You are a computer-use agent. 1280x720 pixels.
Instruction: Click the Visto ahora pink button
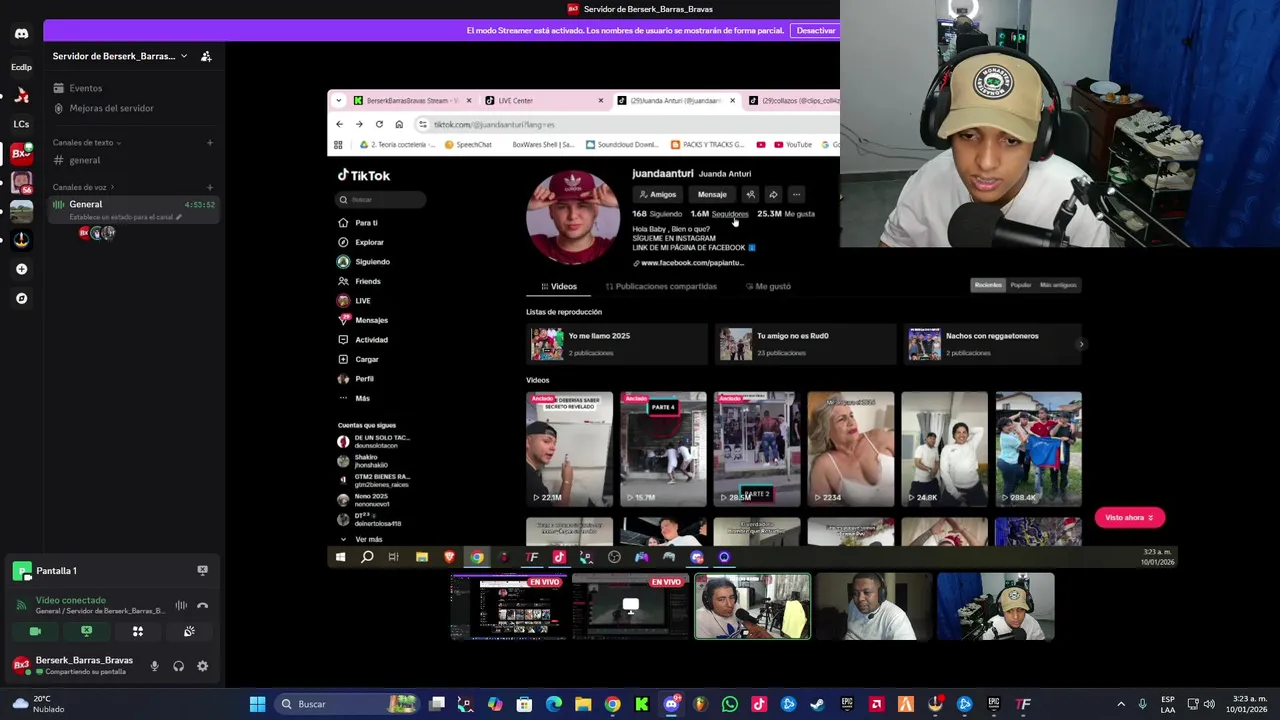click(x=1129, y=517)
